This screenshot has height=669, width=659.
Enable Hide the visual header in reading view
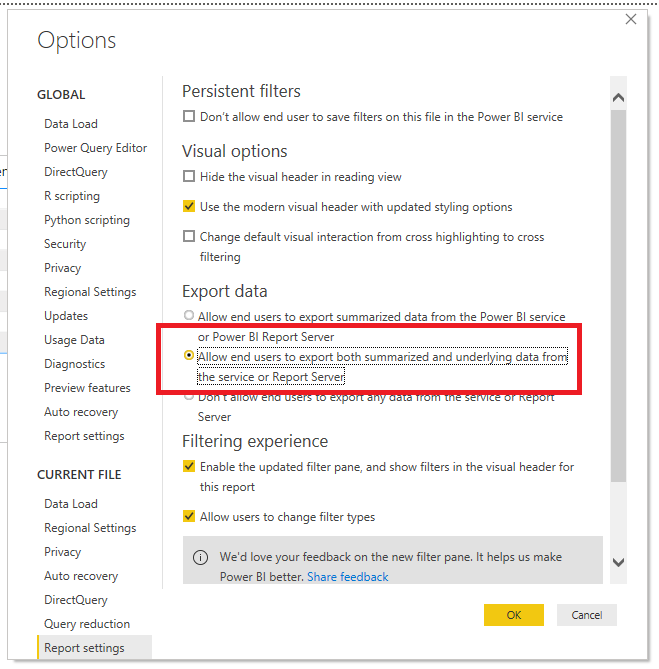click(x=189, y=176)
